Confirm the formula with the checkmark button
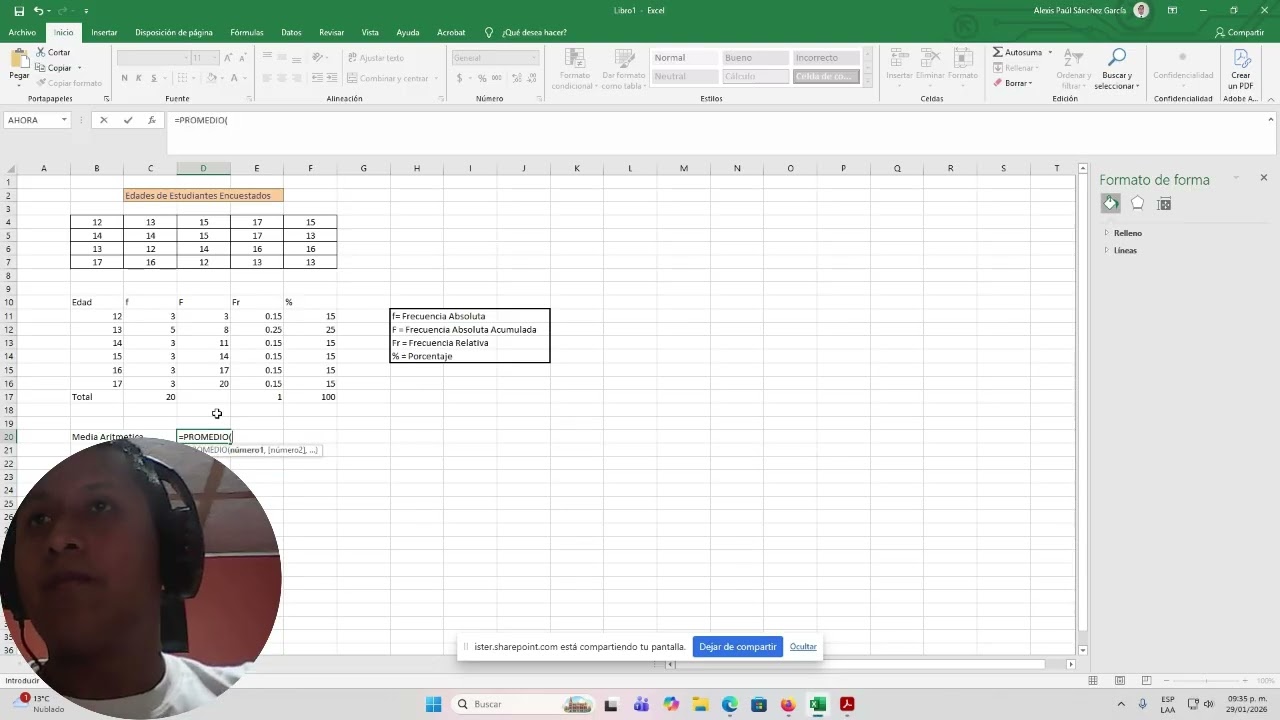The width and height of the screenshot is (1280, 720). (128, 120)
